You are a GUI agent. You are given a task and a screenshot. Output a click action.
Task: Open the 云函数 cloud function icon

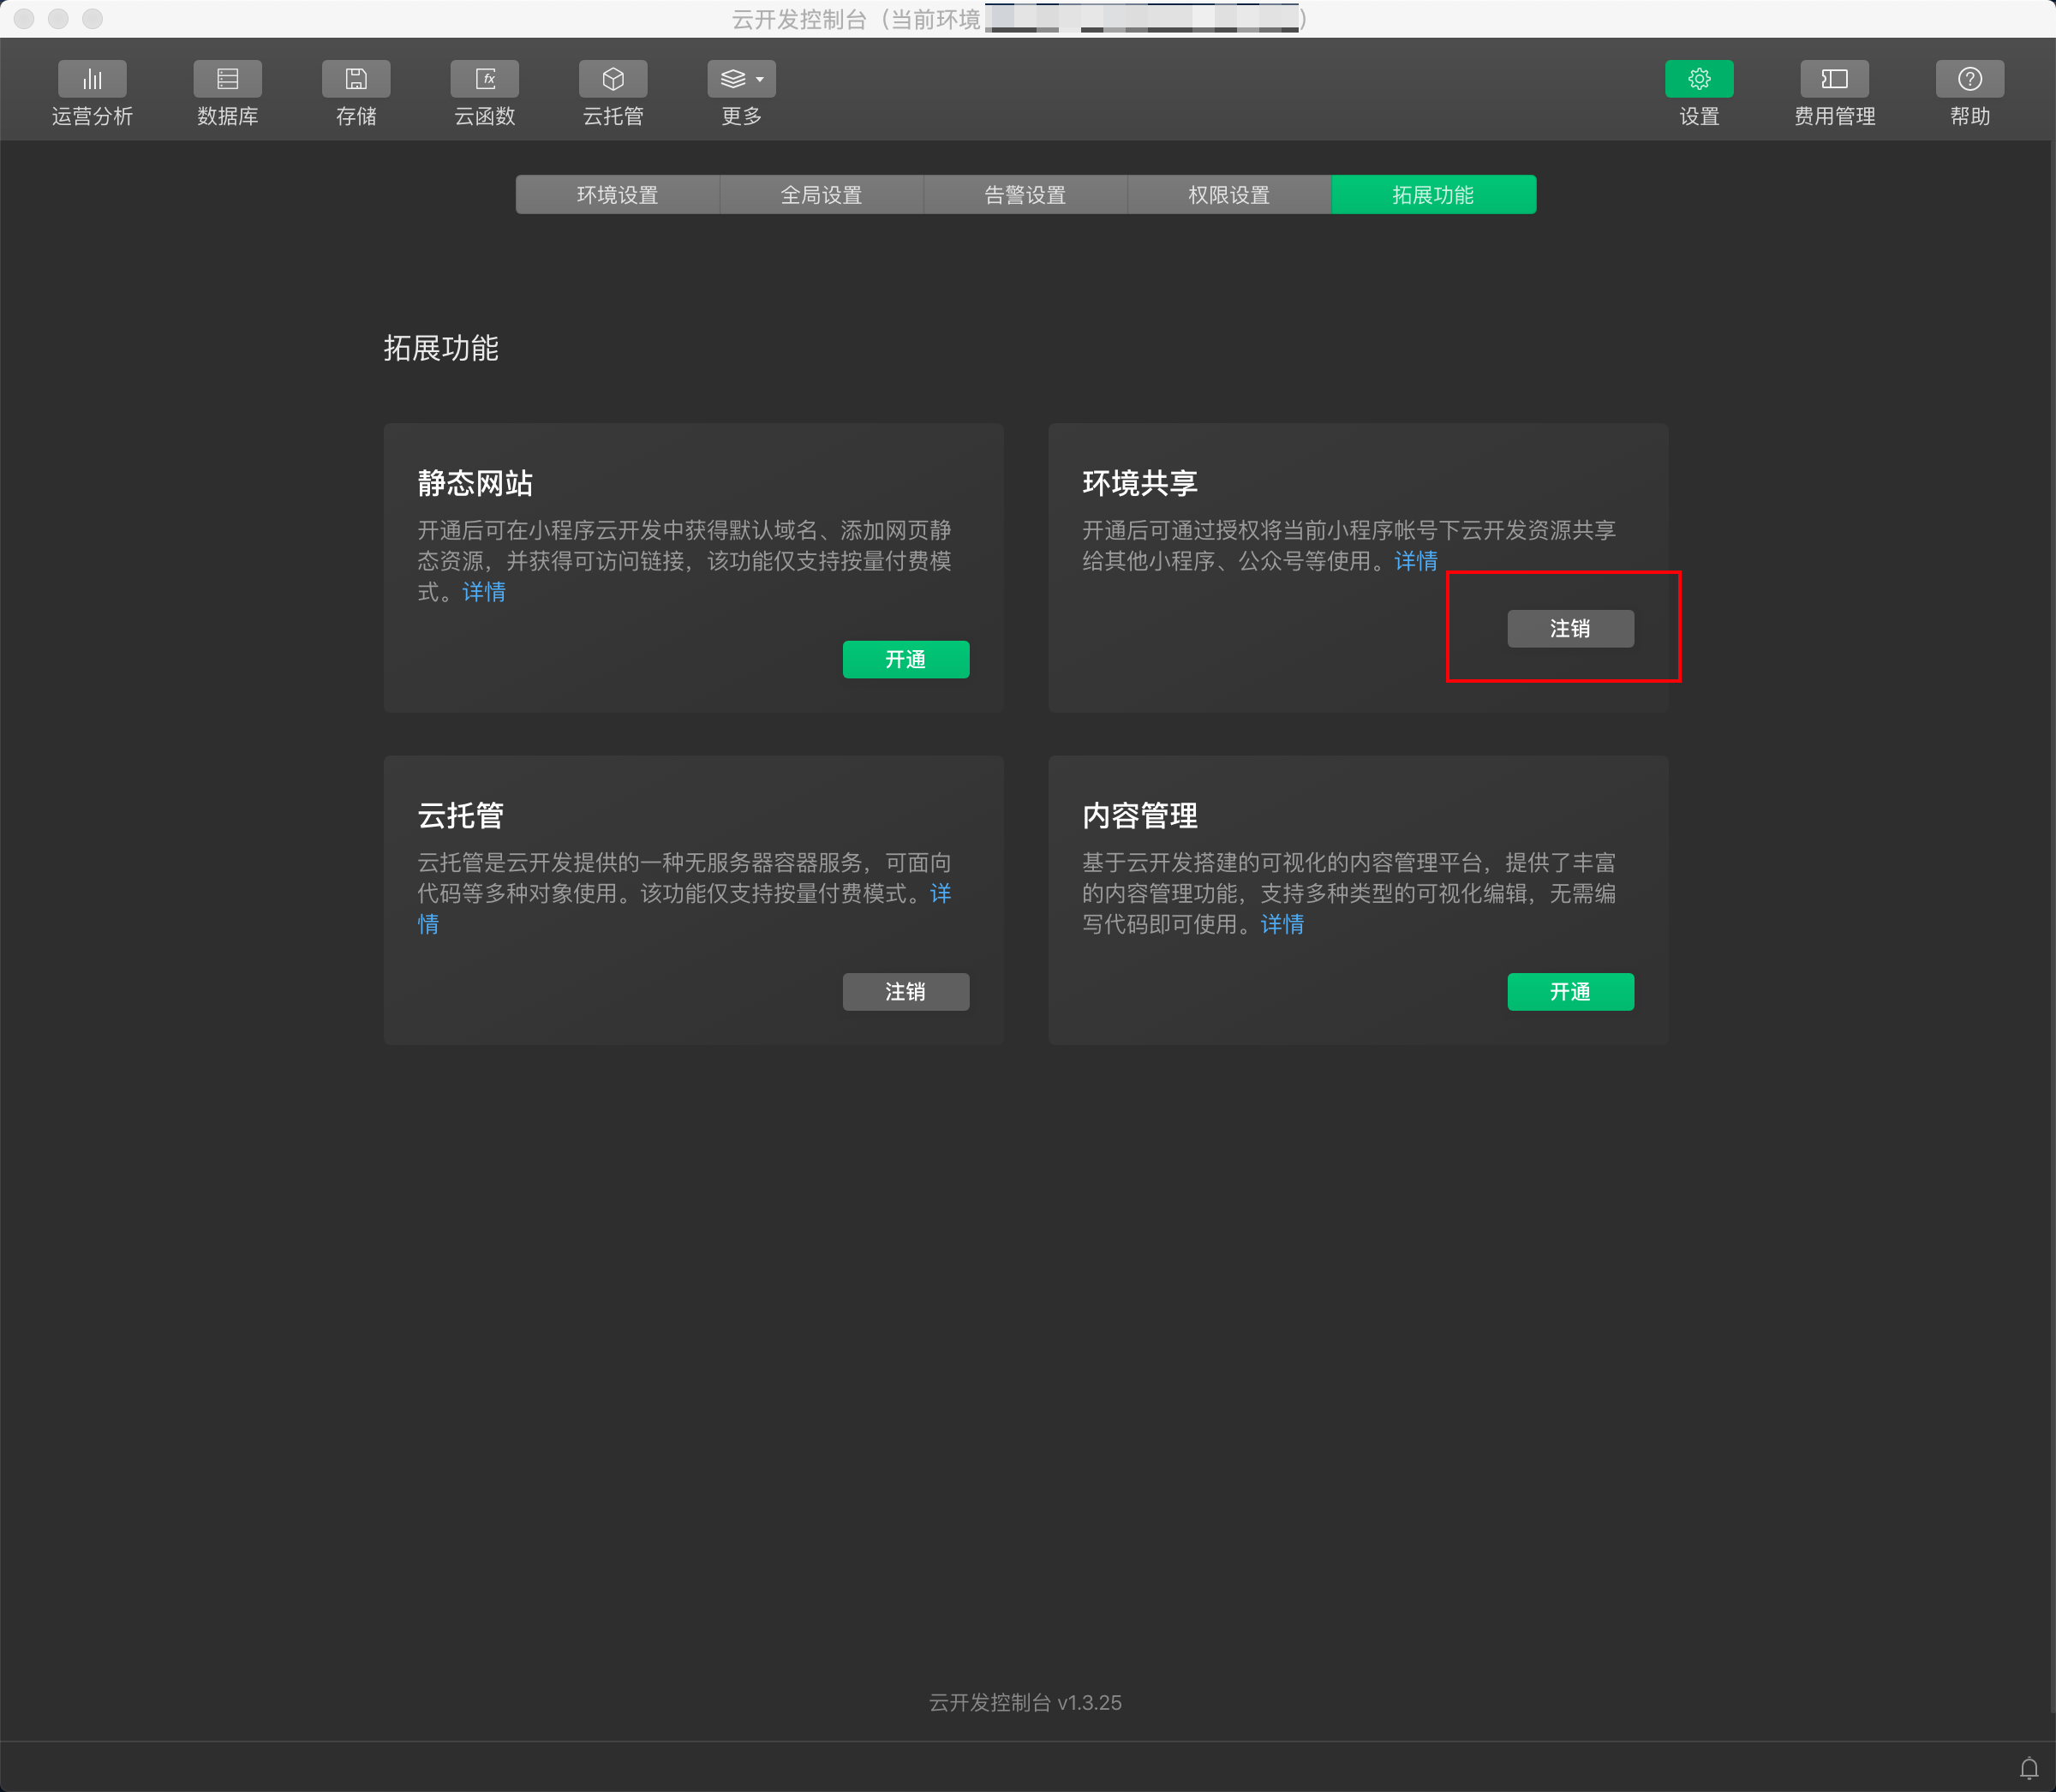(x=485, y=79)
